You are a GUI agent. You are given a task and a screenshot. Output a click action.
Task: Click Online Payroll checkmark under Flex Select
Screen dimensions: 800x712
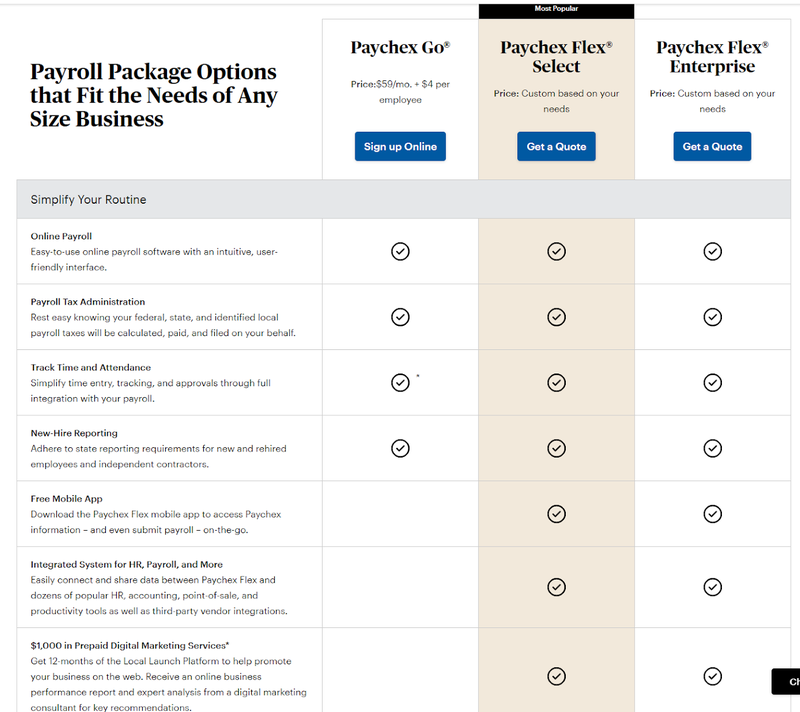click(x=557, y=251)
